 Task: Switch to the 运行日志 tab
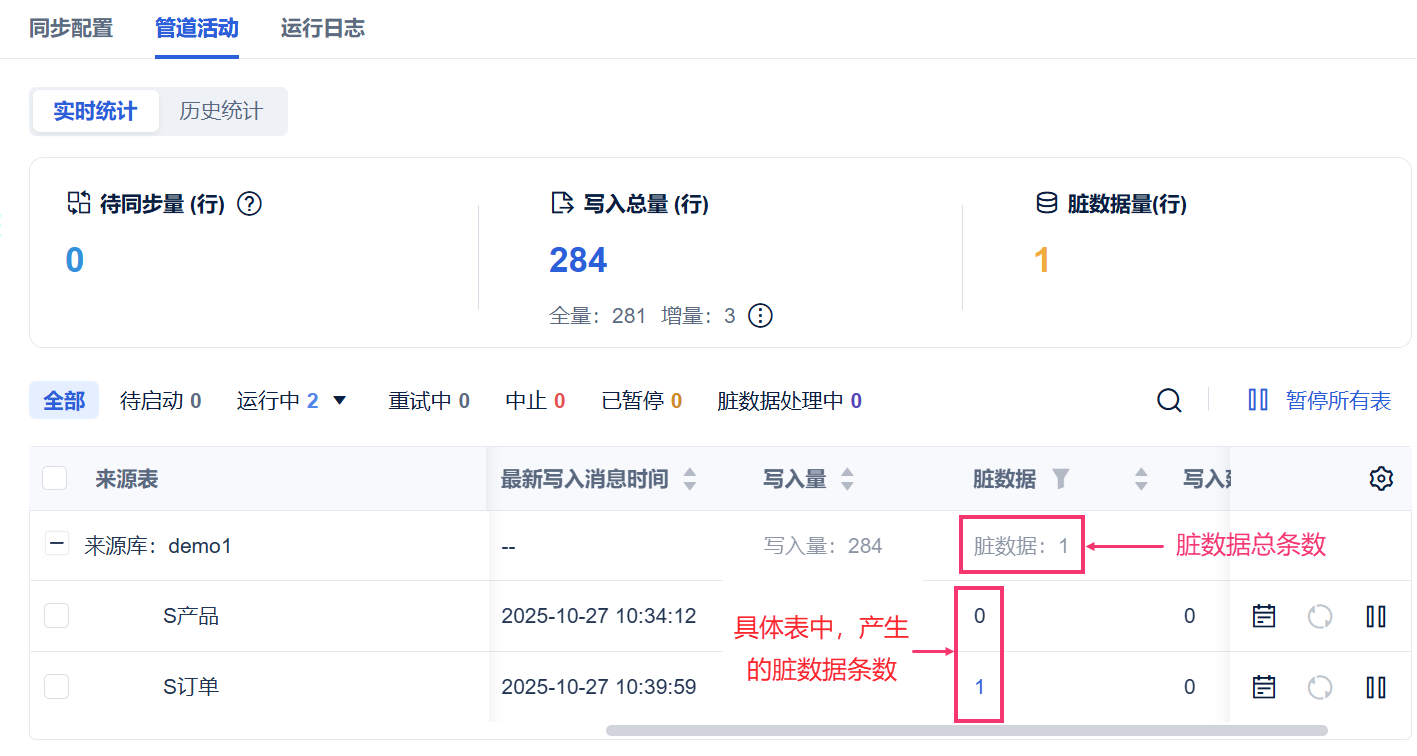tap(322, 28)
